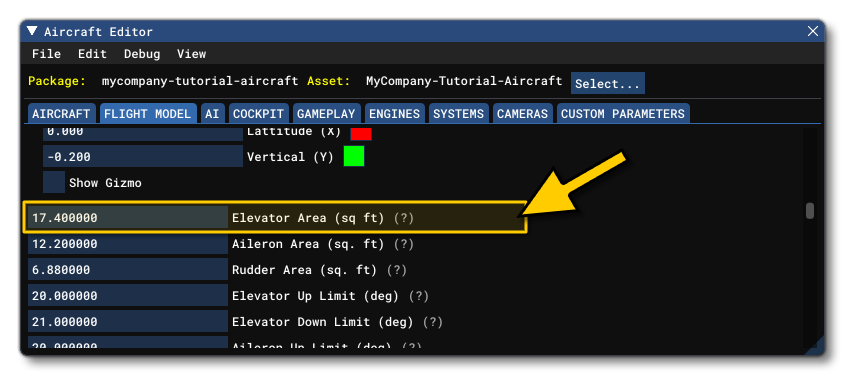Click the Aircraft Editor title text
845x376 pixels.
(x=99, y=32)
